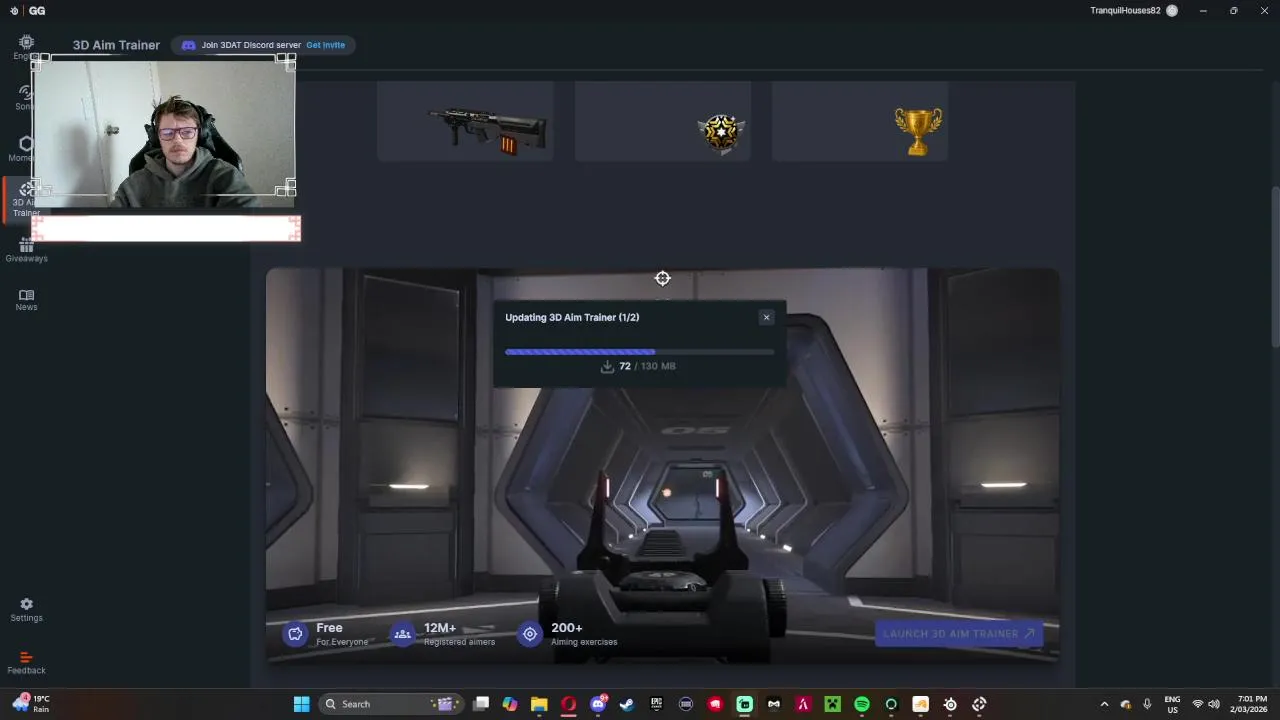
Task: Select the gold trophy card
Action: [x=859, y=122]
